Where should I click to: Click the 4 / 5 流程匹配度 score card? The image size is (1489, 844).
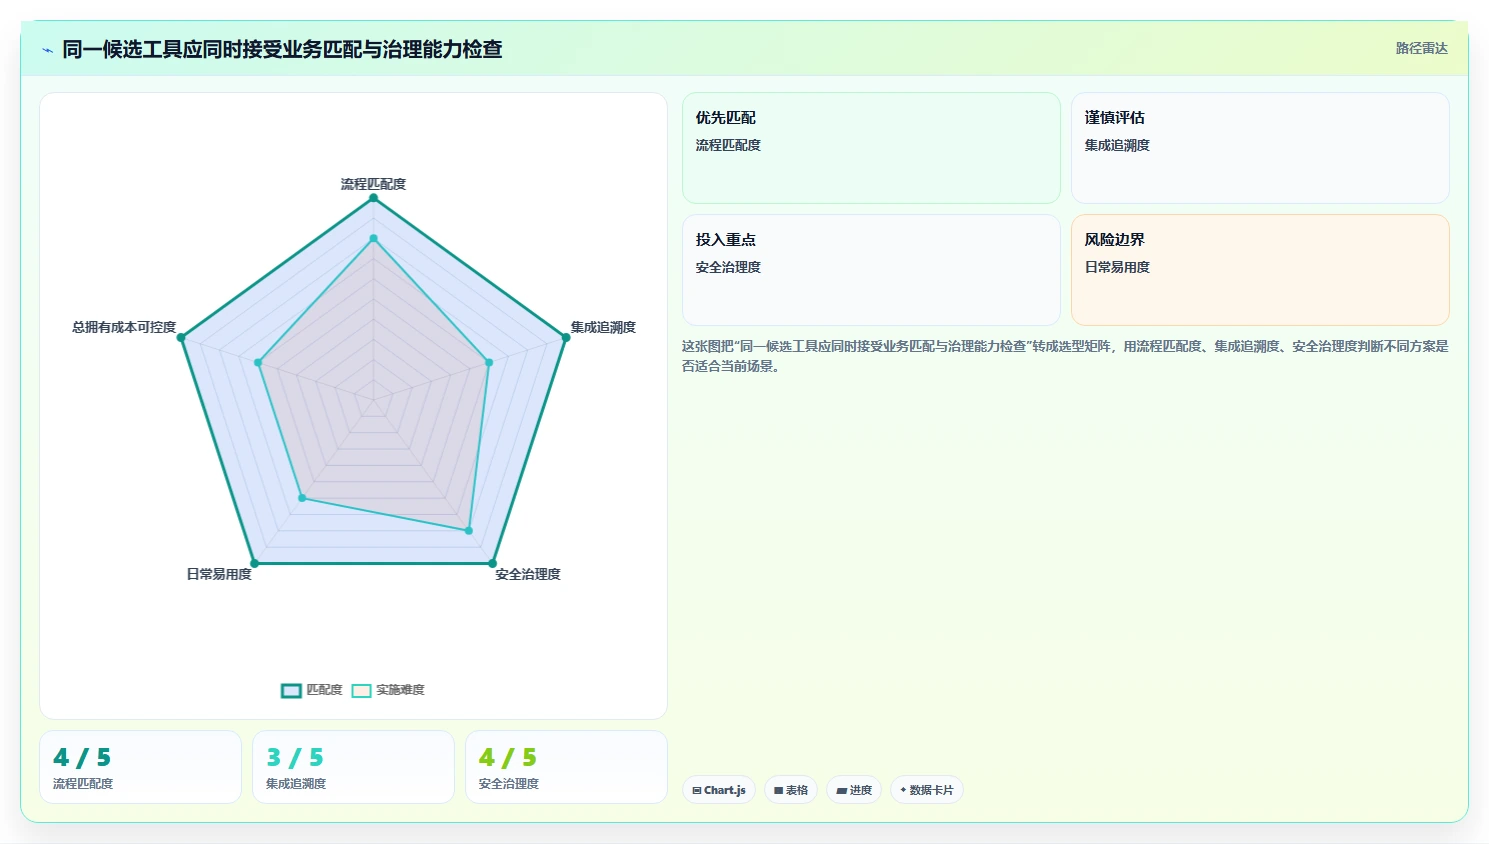140,767
